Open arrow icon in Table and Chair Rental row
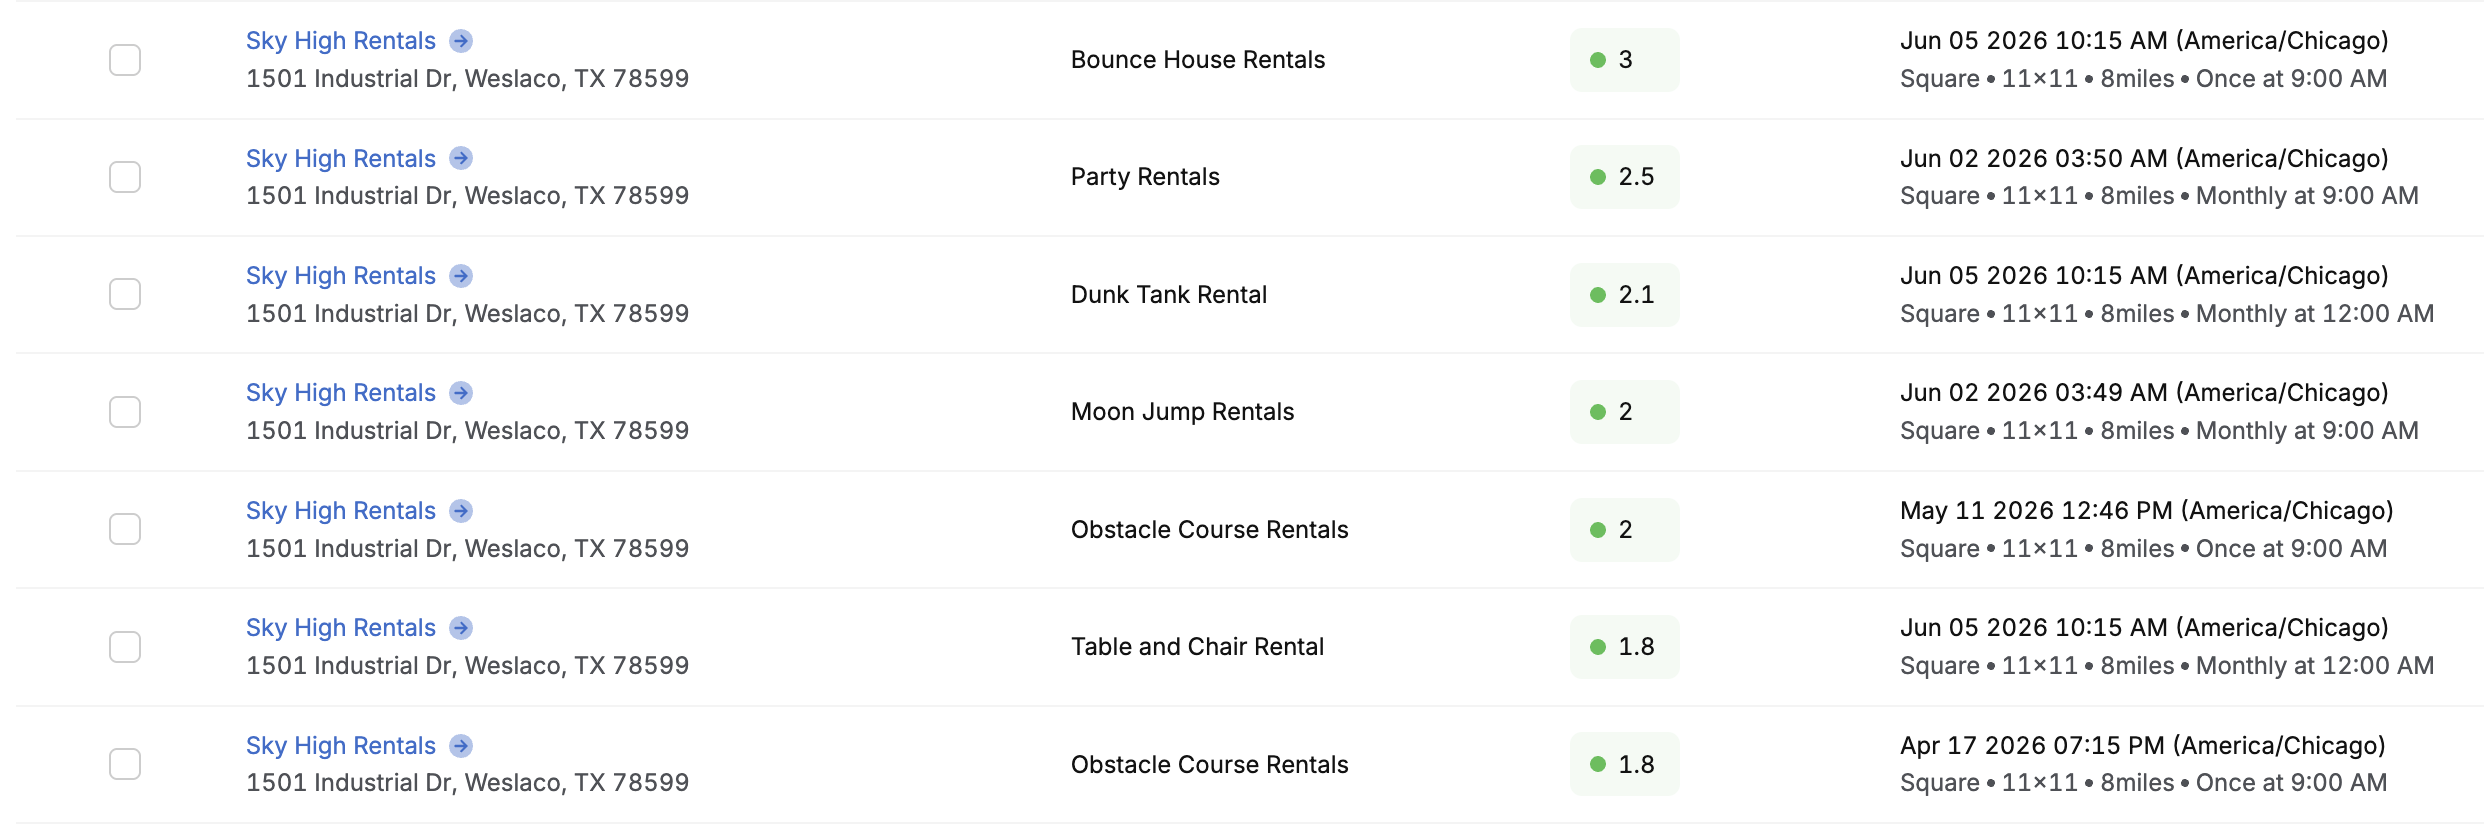 coord(461,628)
